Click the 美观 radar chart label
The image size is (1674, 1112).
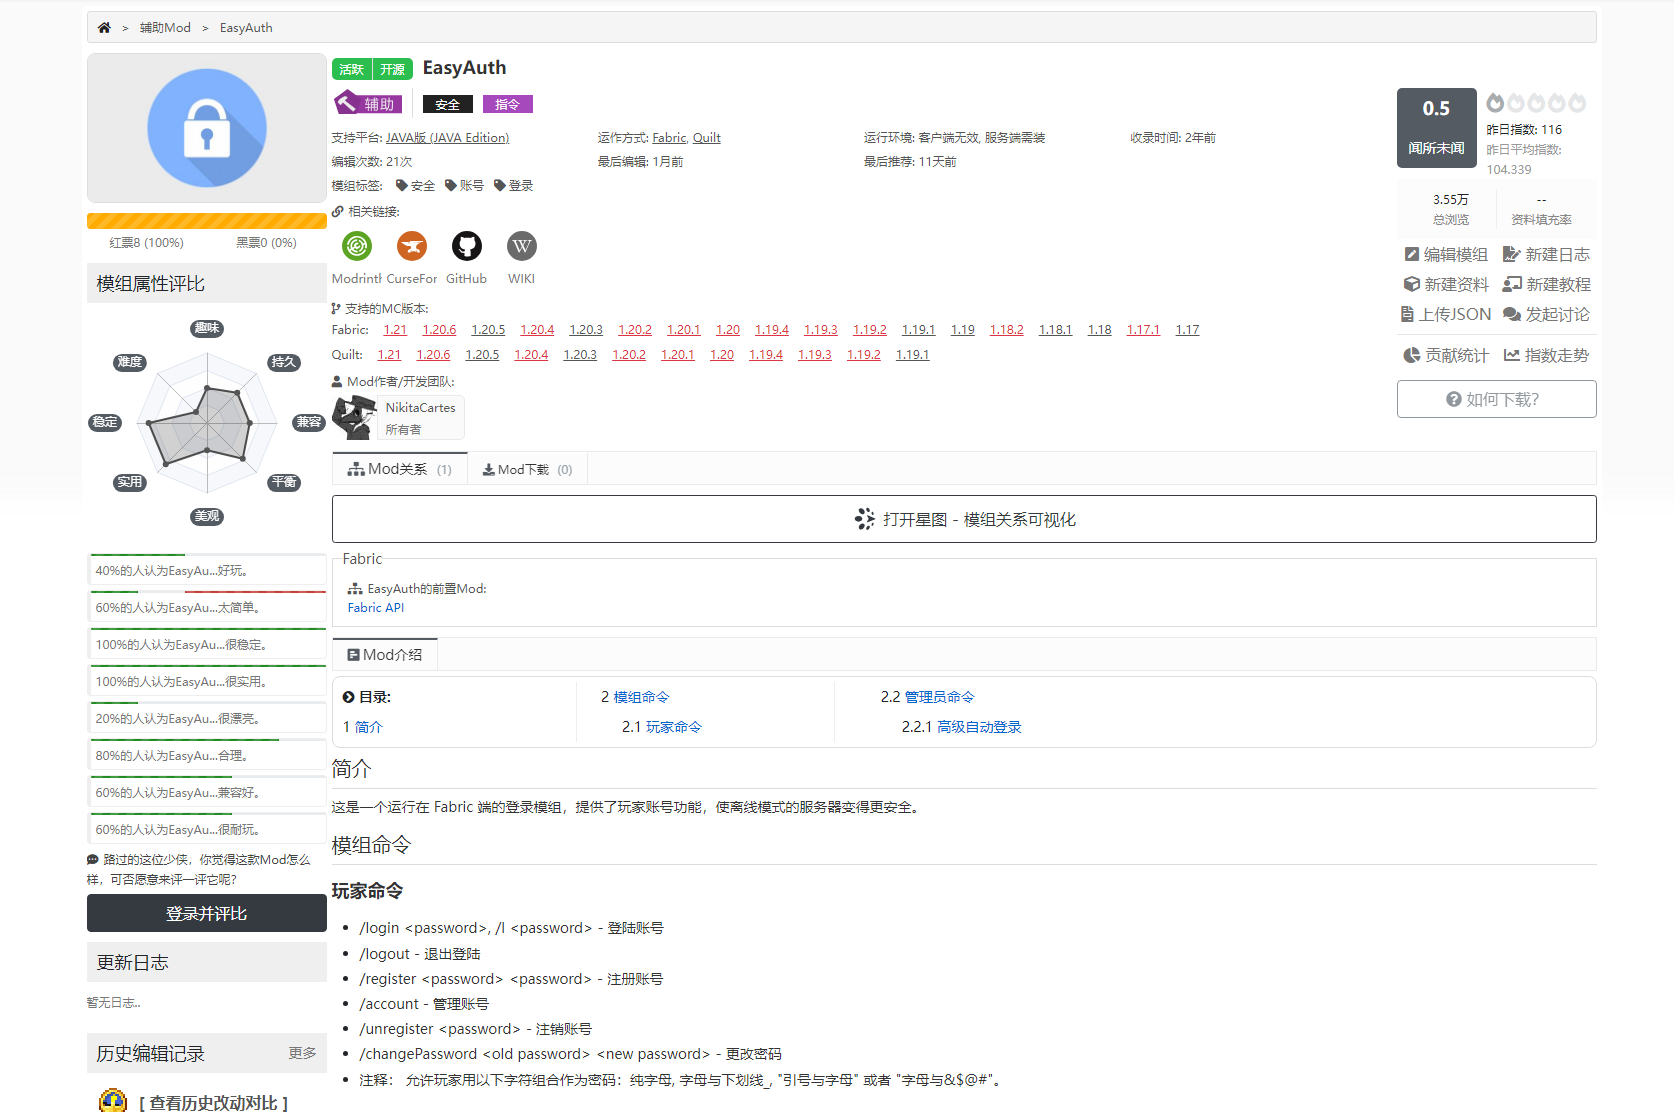coord(207,516)
